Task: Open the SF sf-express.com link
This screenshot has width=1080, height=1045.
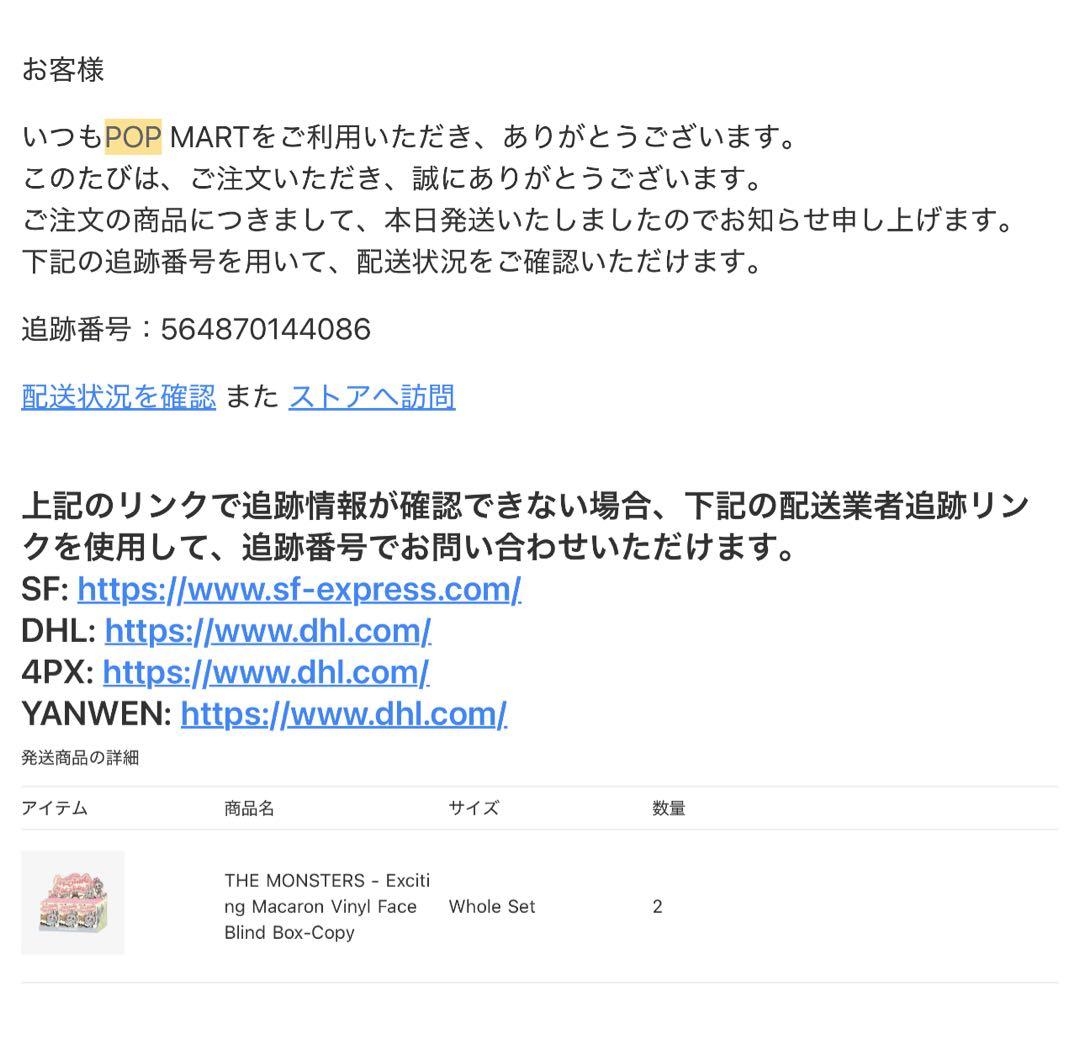Action: (299, 590)
